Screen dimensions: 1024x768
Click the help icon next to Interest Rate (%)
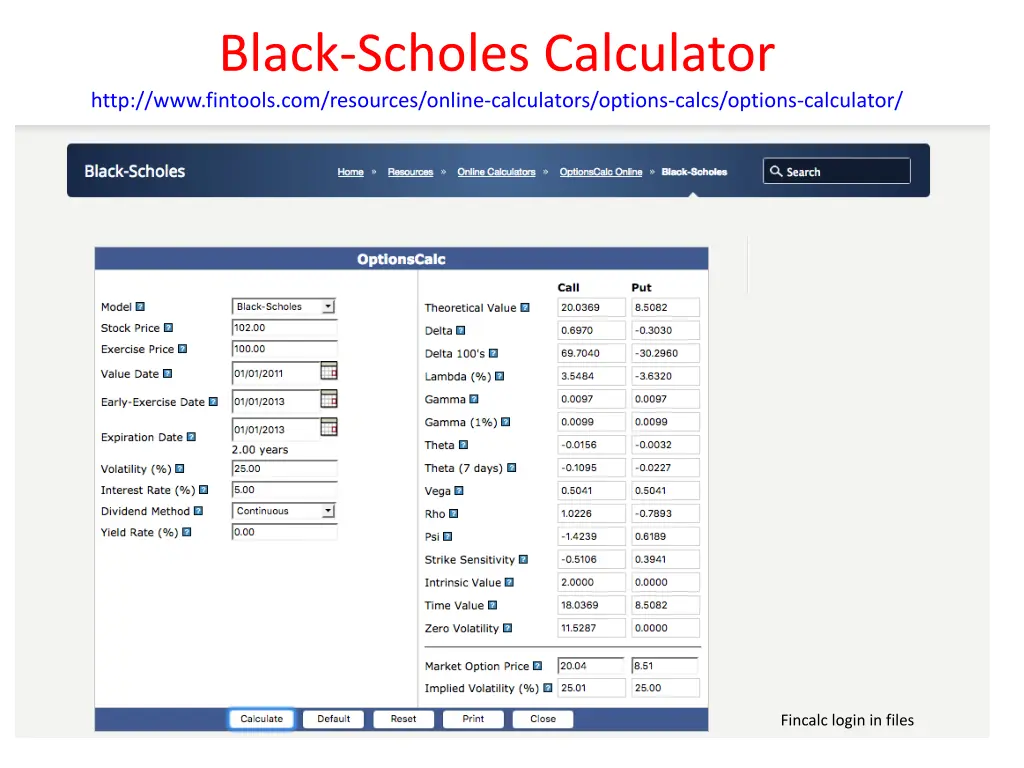click(204, 490)
